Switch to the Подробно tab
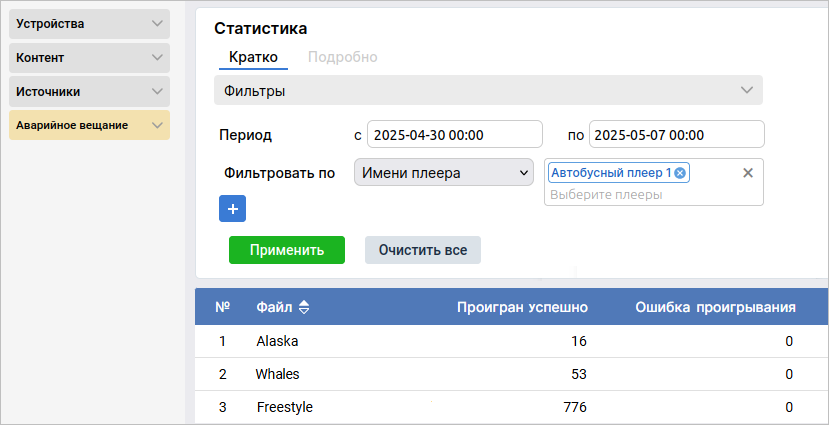This screenshot has width=829, height=425. click(342, 57)
